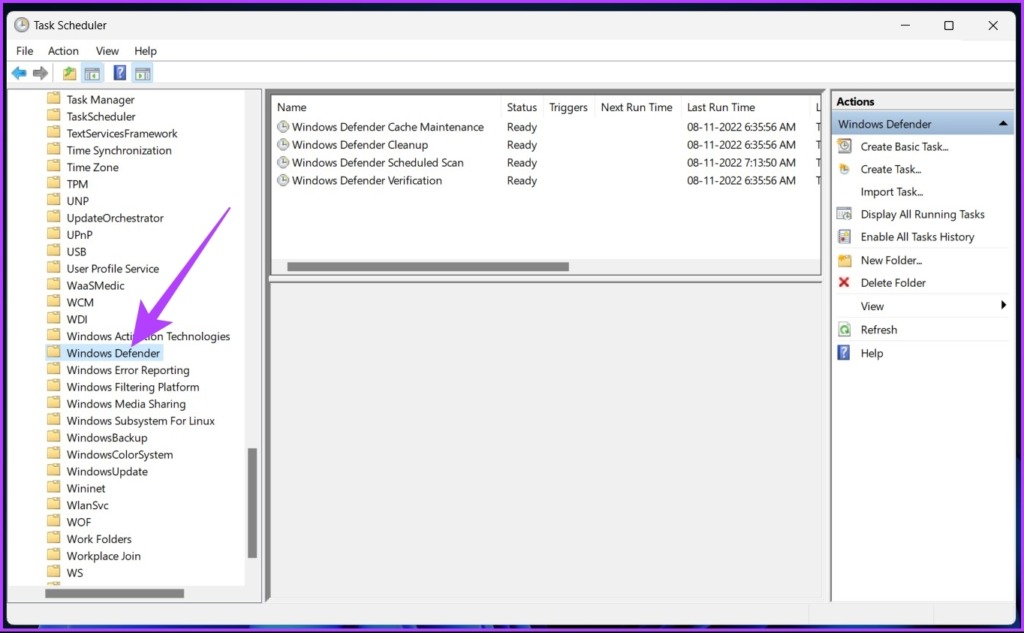Click the clock icon of Cache Maintenance task

(x=283, y=126)
